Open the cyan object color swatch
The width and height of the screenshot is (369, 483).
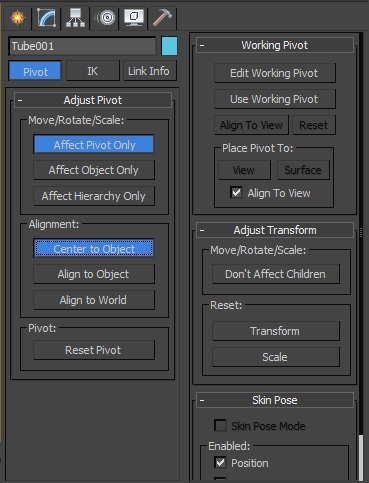[169, 46]
